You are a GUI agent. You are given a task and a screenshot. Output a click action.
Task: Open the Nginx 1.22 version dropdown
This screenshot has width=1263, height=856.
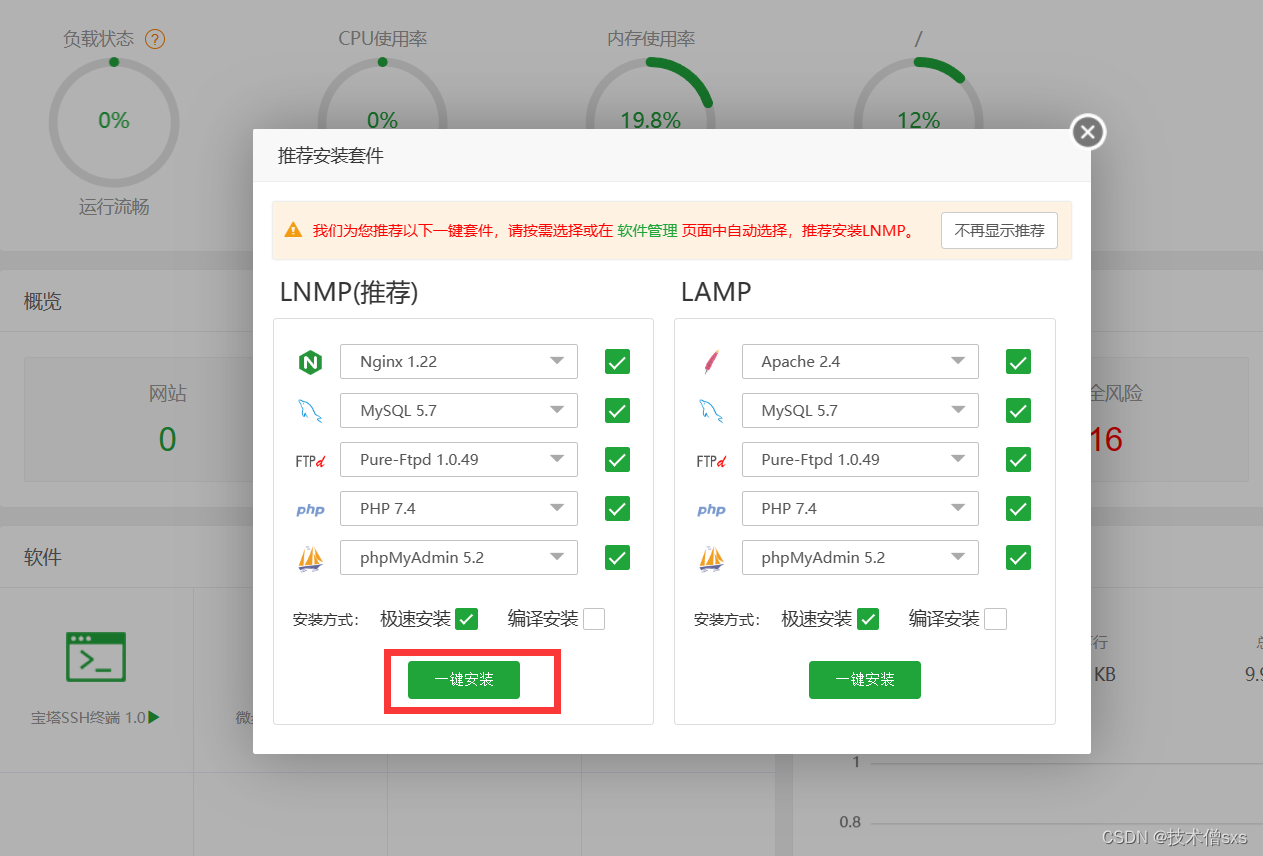(459, 361)
